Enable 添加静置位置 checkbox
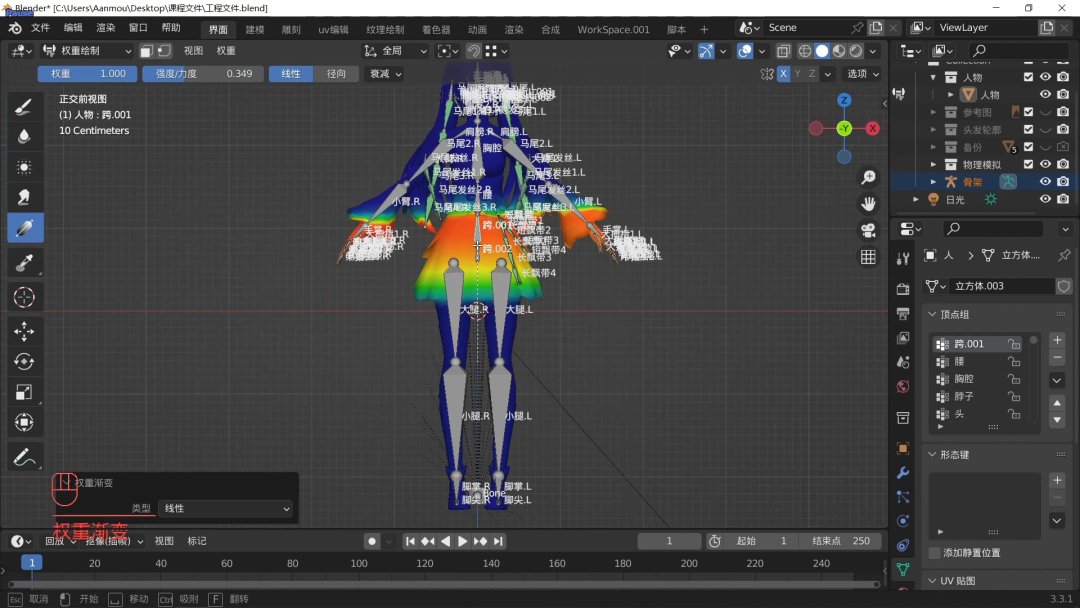1080x608 pixels. click(x=934, y=553)
